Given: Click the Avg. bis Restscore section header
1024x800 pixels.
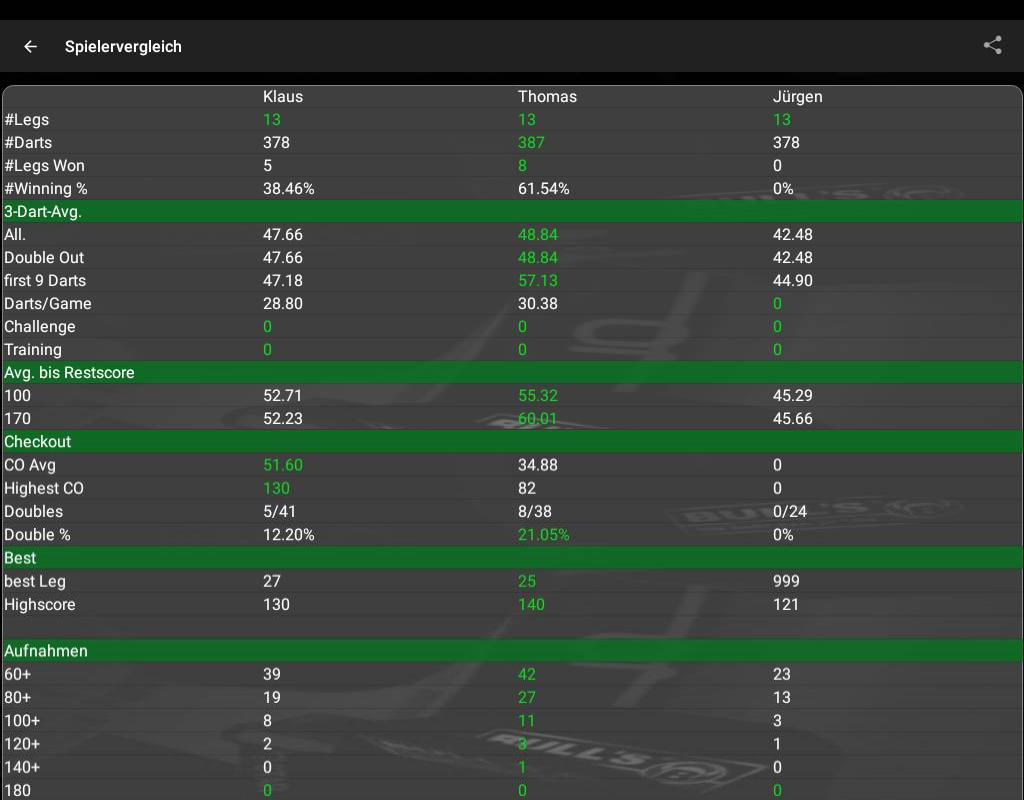Looking at the screenshot, I should pyautogui.click(x=69, y=372).
